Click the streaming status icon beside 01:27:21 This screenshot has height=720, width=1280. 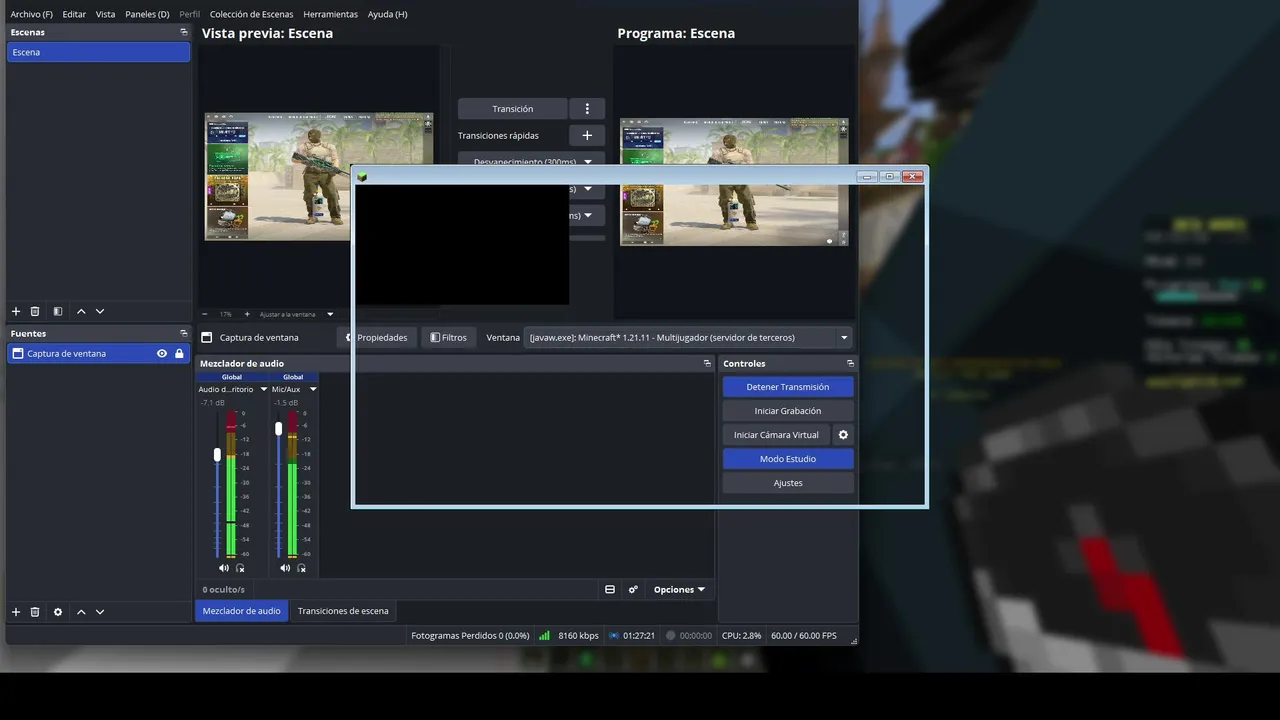[x=614, y=635]
